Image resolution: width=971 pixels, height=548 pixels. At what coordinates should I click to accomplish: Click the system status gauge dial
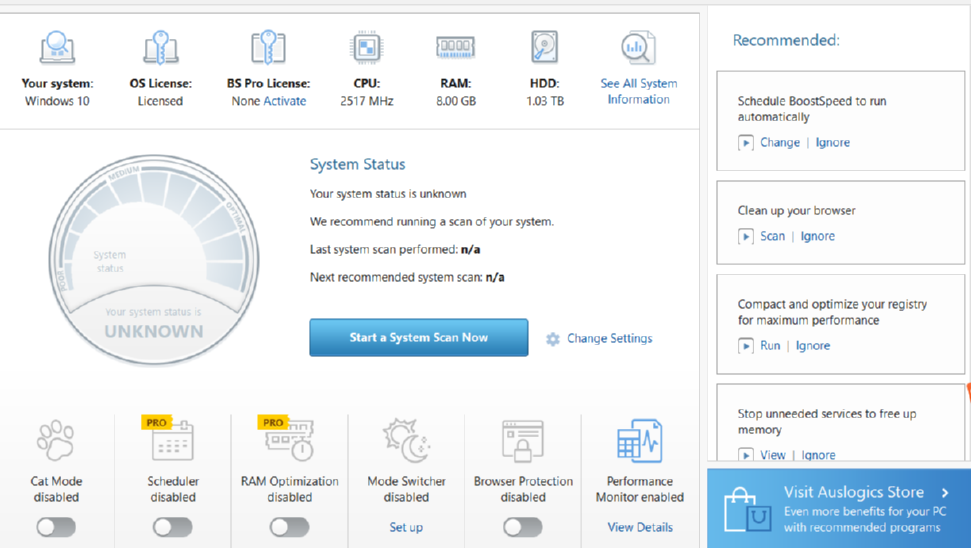154,260
